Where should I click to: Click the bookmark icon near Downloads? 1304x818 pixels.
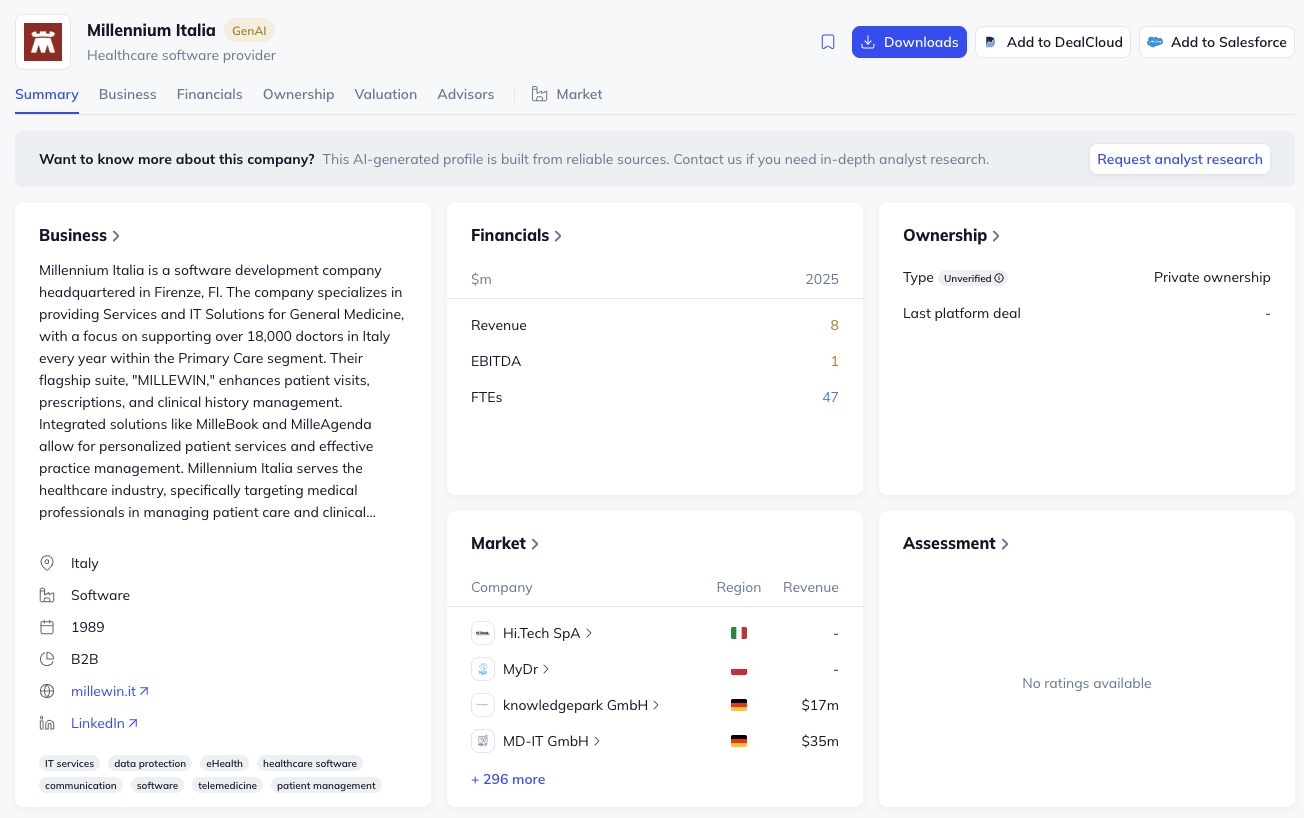click(x=828, y=42)
